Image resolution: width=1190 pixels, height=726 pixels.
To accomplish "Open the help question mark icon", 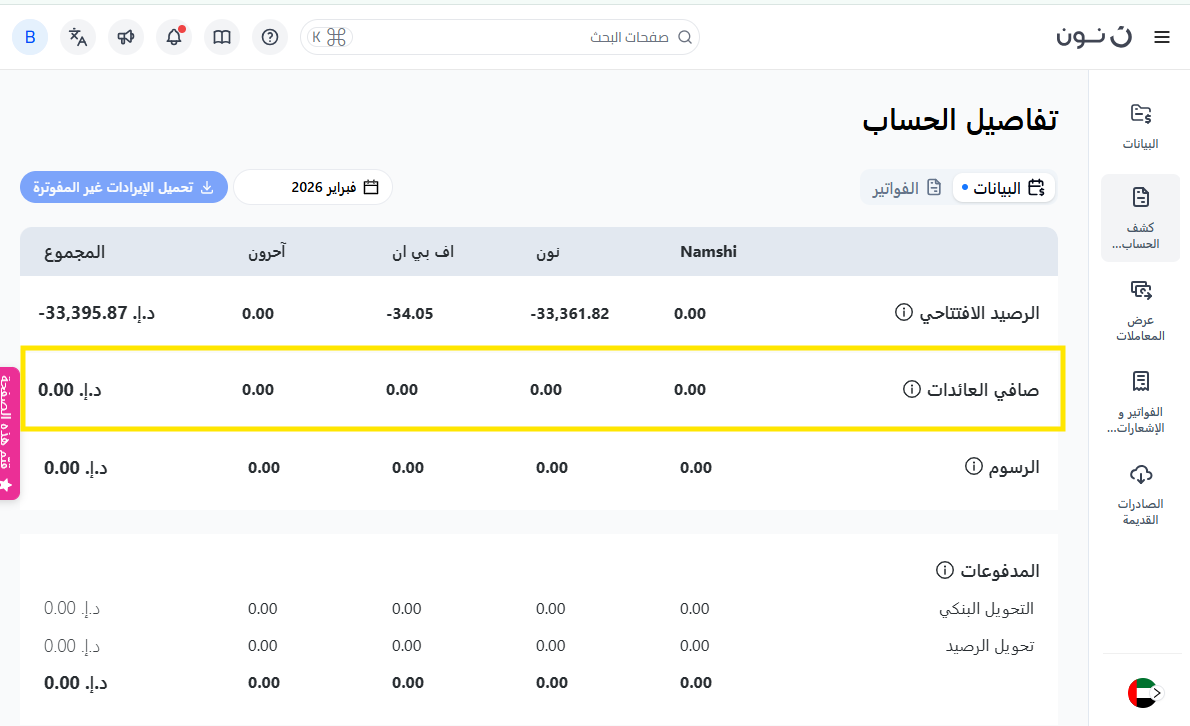I will point(270,37).
